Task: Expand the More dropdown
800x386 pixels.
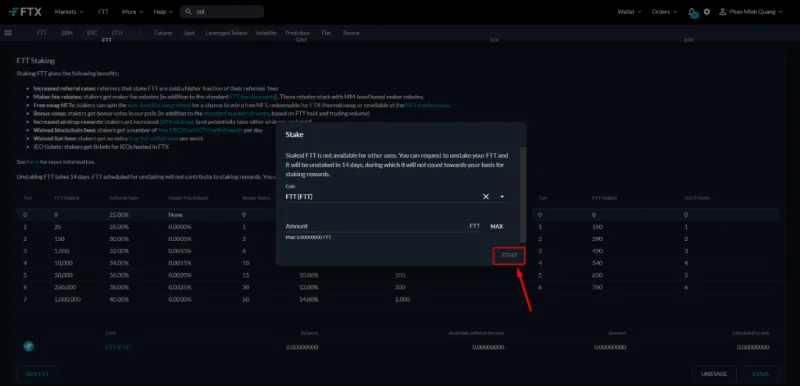Action: point(133,12)
